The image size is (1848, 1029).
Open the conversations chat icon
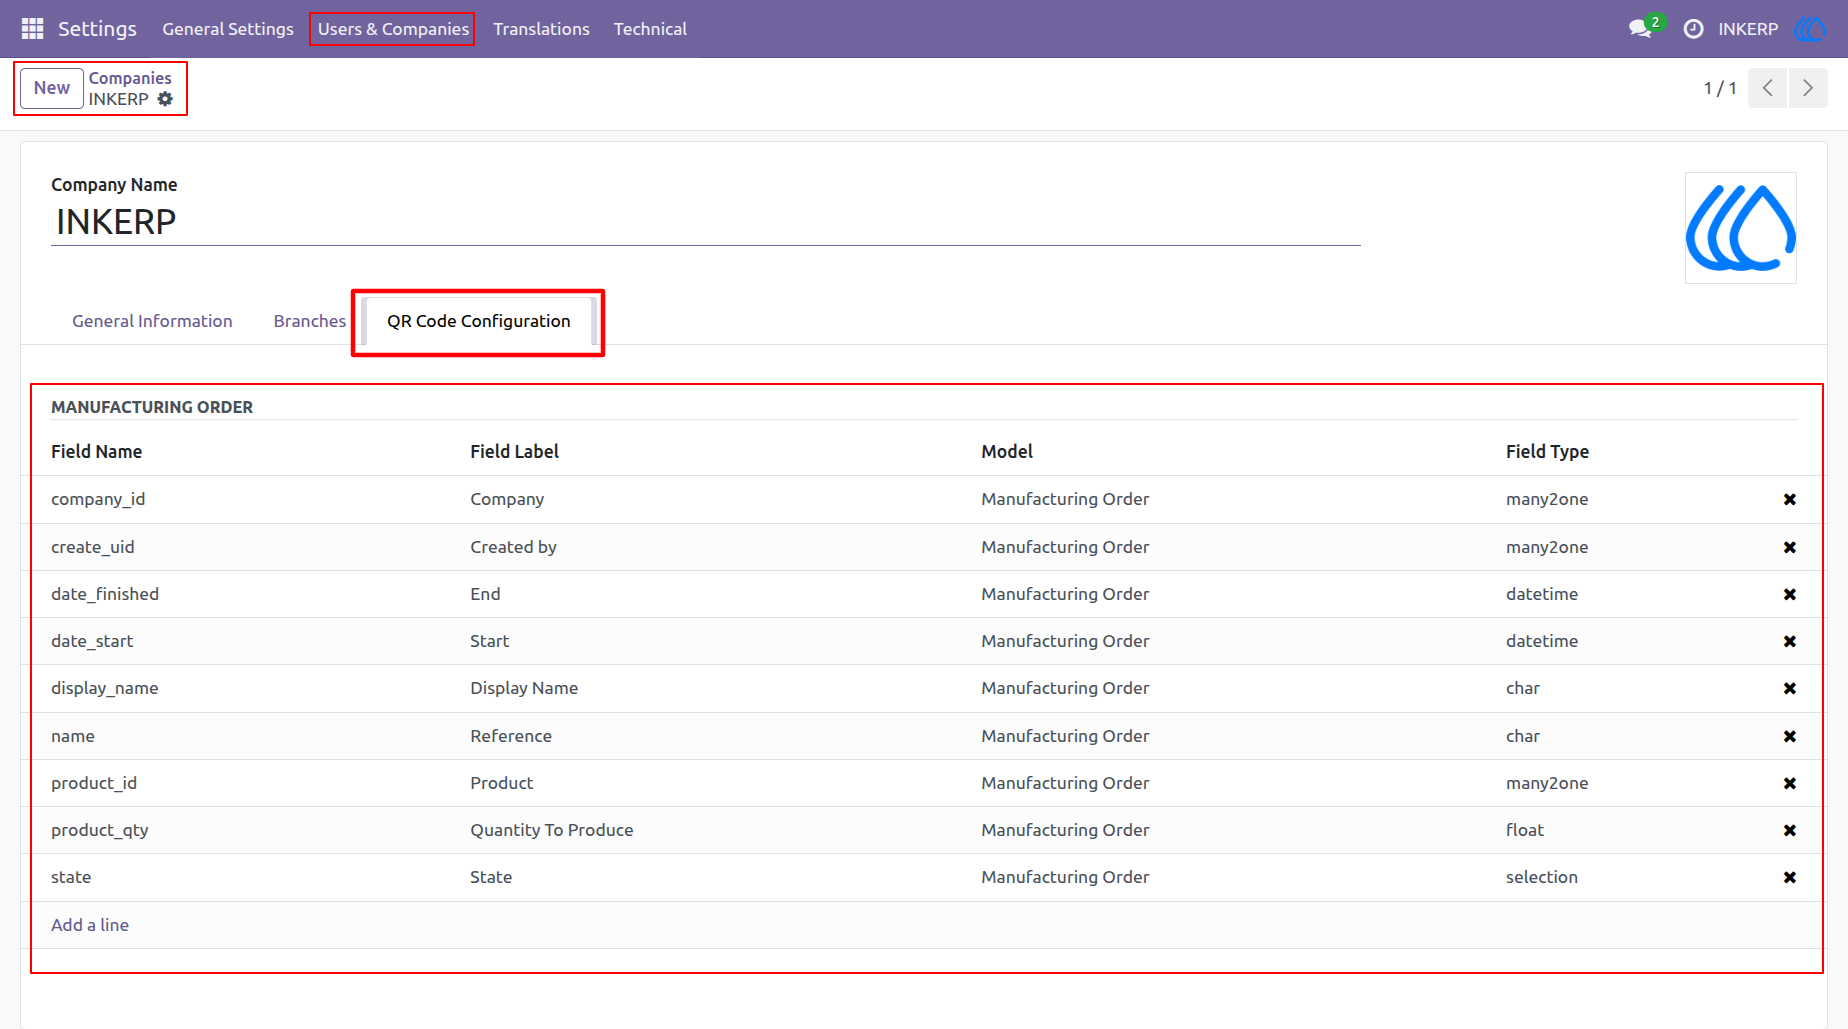(1640, 29)
